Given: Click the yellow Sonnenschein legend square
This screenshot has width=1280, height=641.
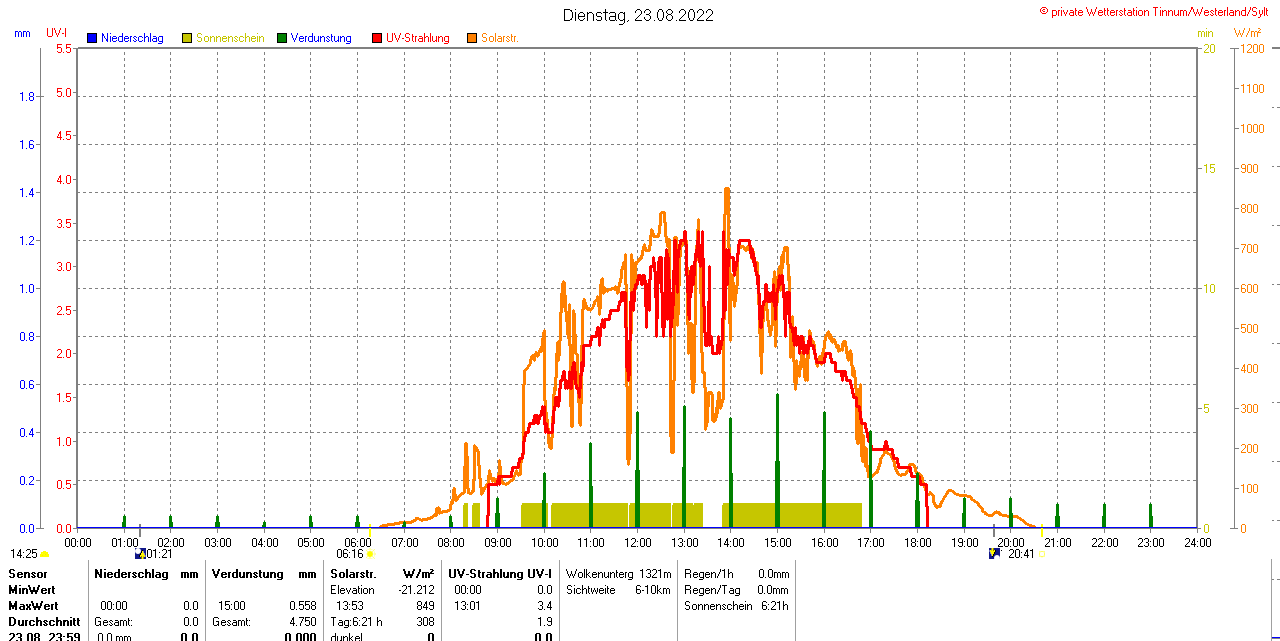Looking at the screenshot, I should click(x=187, y=38).
